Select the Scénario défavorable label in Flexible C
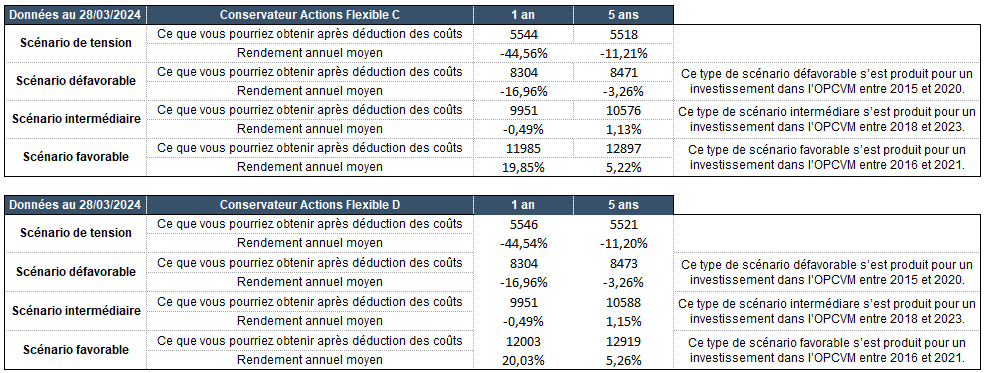The height and width of the screenshot is (373, 987). (x=76, y=81)
